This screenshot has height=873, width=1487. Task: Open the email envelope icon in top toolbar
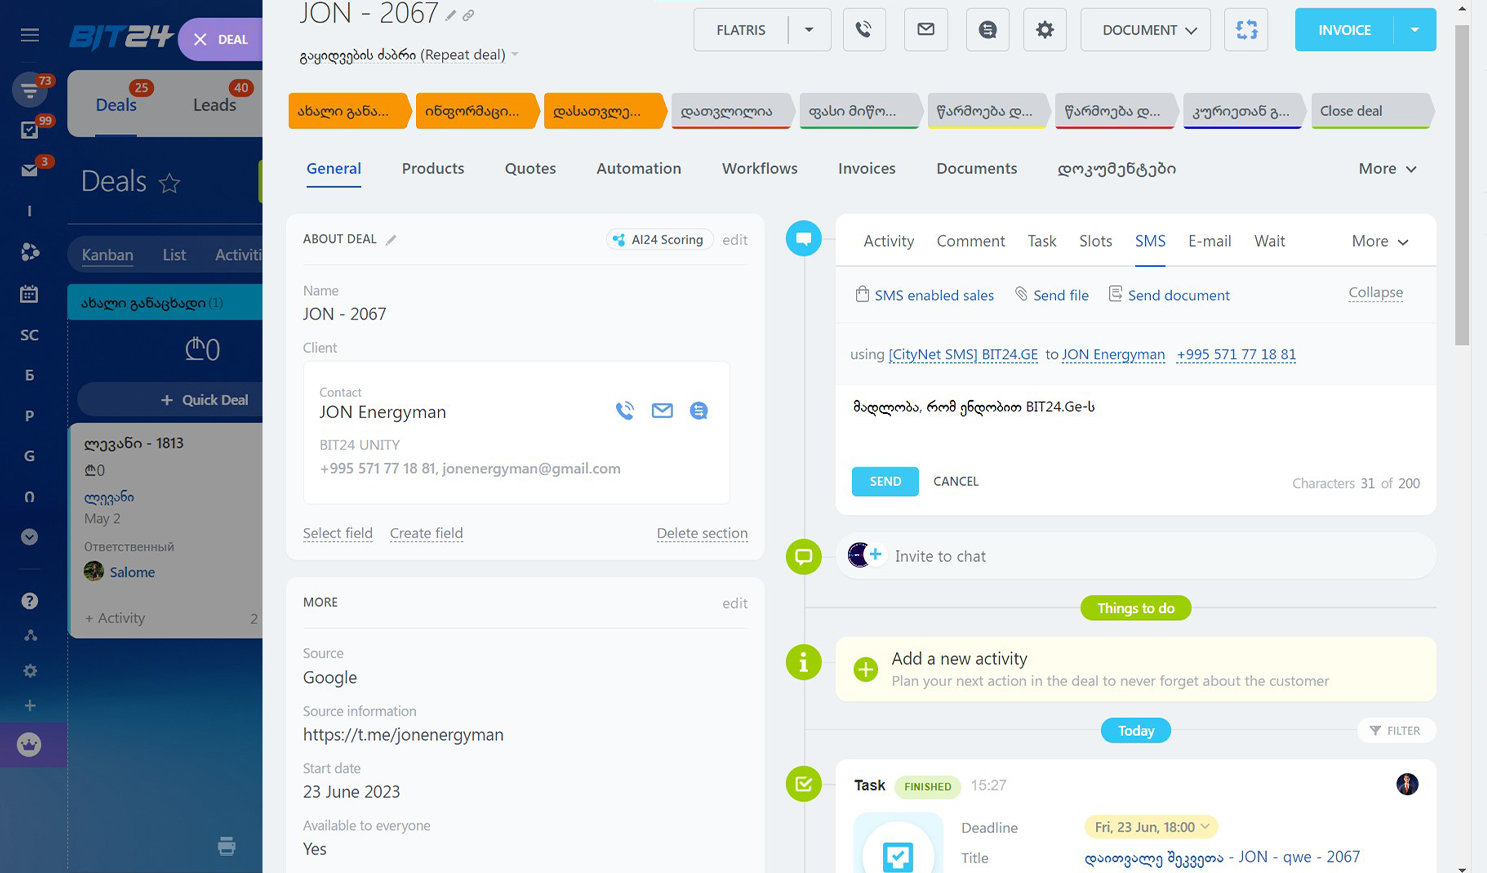click(926, 30)
